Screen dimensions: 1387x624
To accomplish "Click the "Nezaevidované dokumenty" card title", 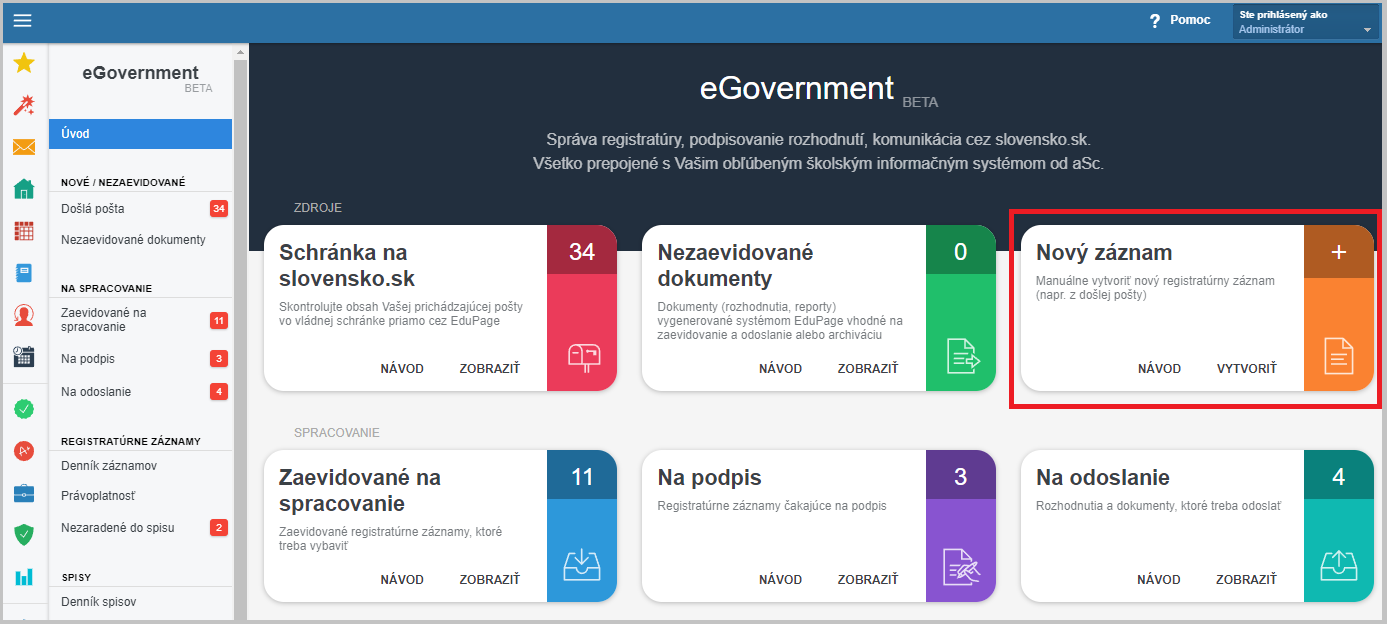I will [x=735, y=265].
